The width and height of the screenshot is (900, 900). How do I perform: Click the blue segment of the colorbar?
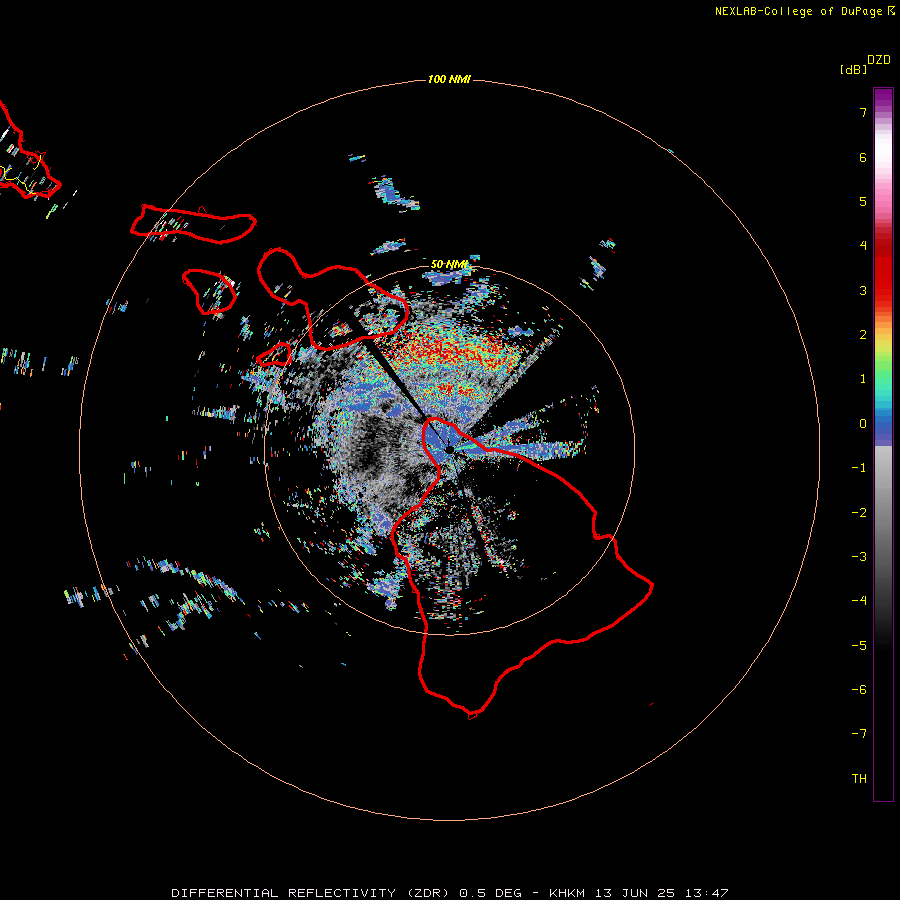coord(883,430)
